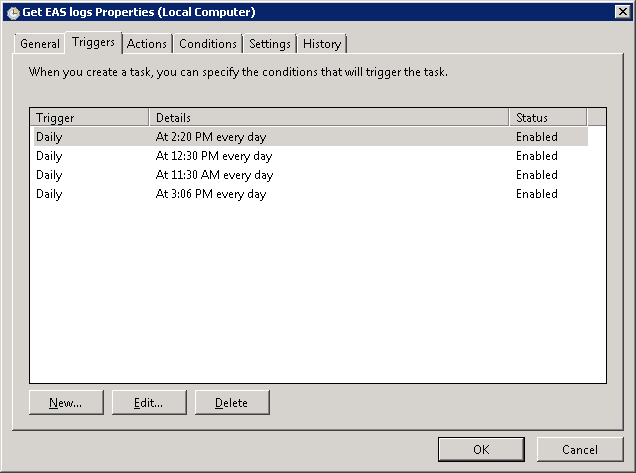Select the 'At 2:20 PM every day' trigger

[311, 137]
